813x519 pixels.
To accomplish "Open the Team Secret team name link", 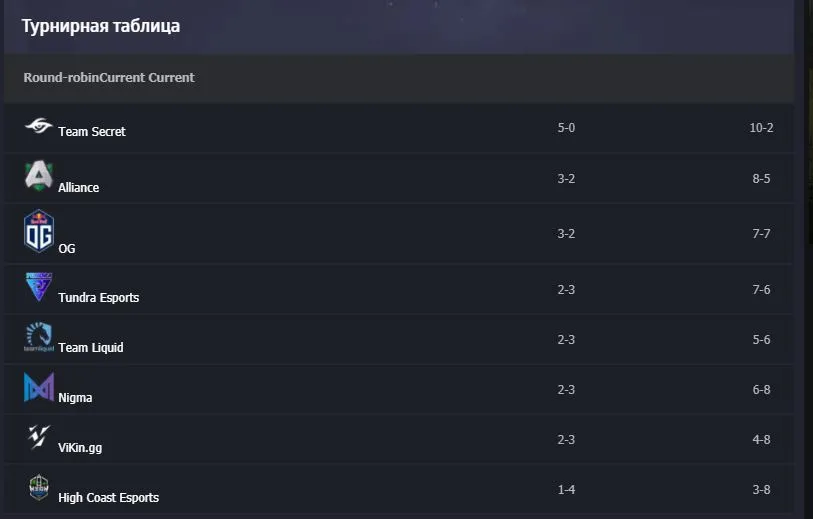I will (92, 132).
